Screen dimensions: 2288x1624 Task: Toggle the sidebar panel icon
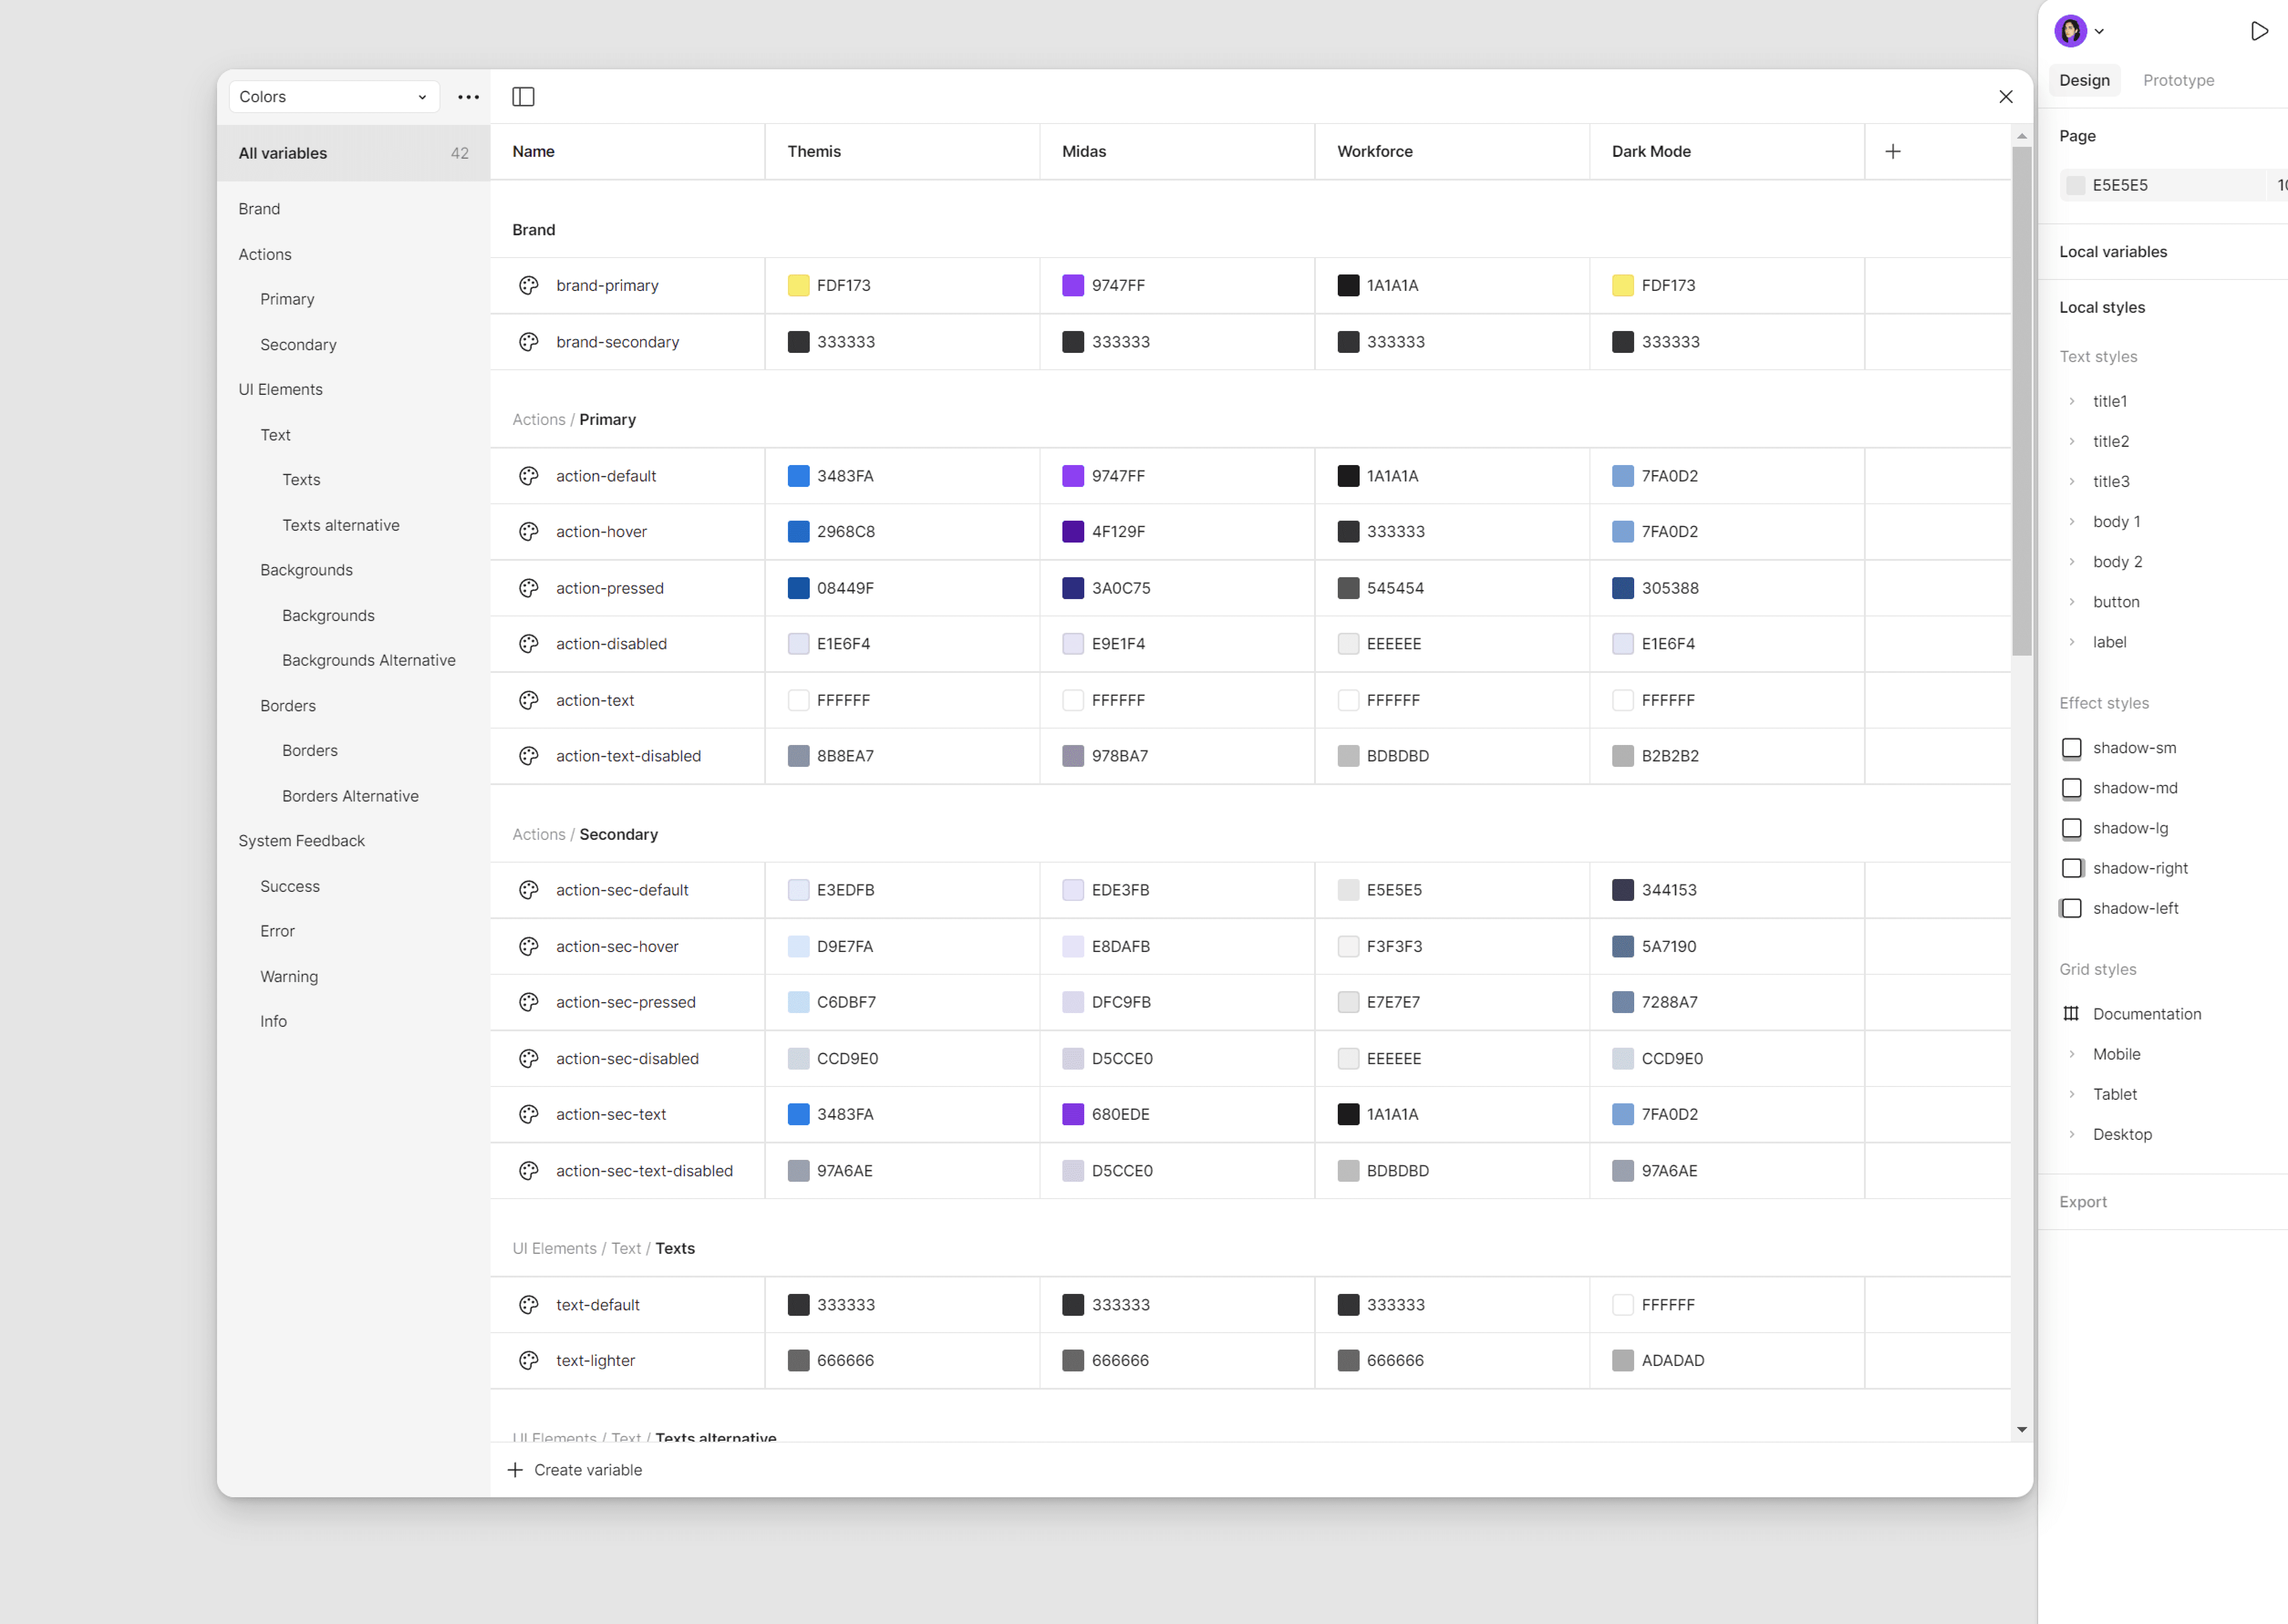coord(523,97)
